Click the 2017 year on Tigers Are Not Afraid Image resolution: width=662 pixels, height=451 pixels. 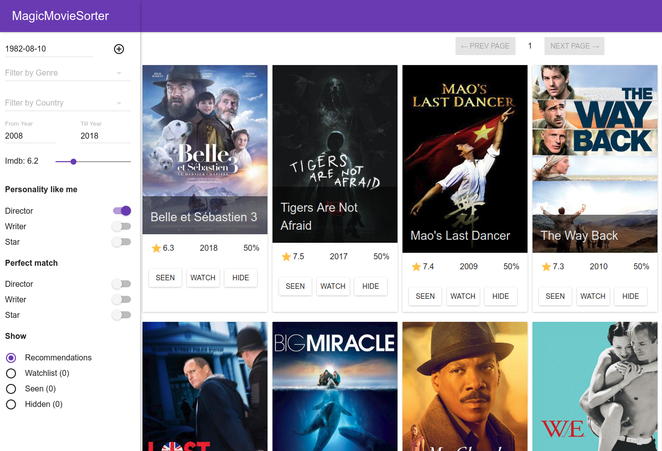339,257
